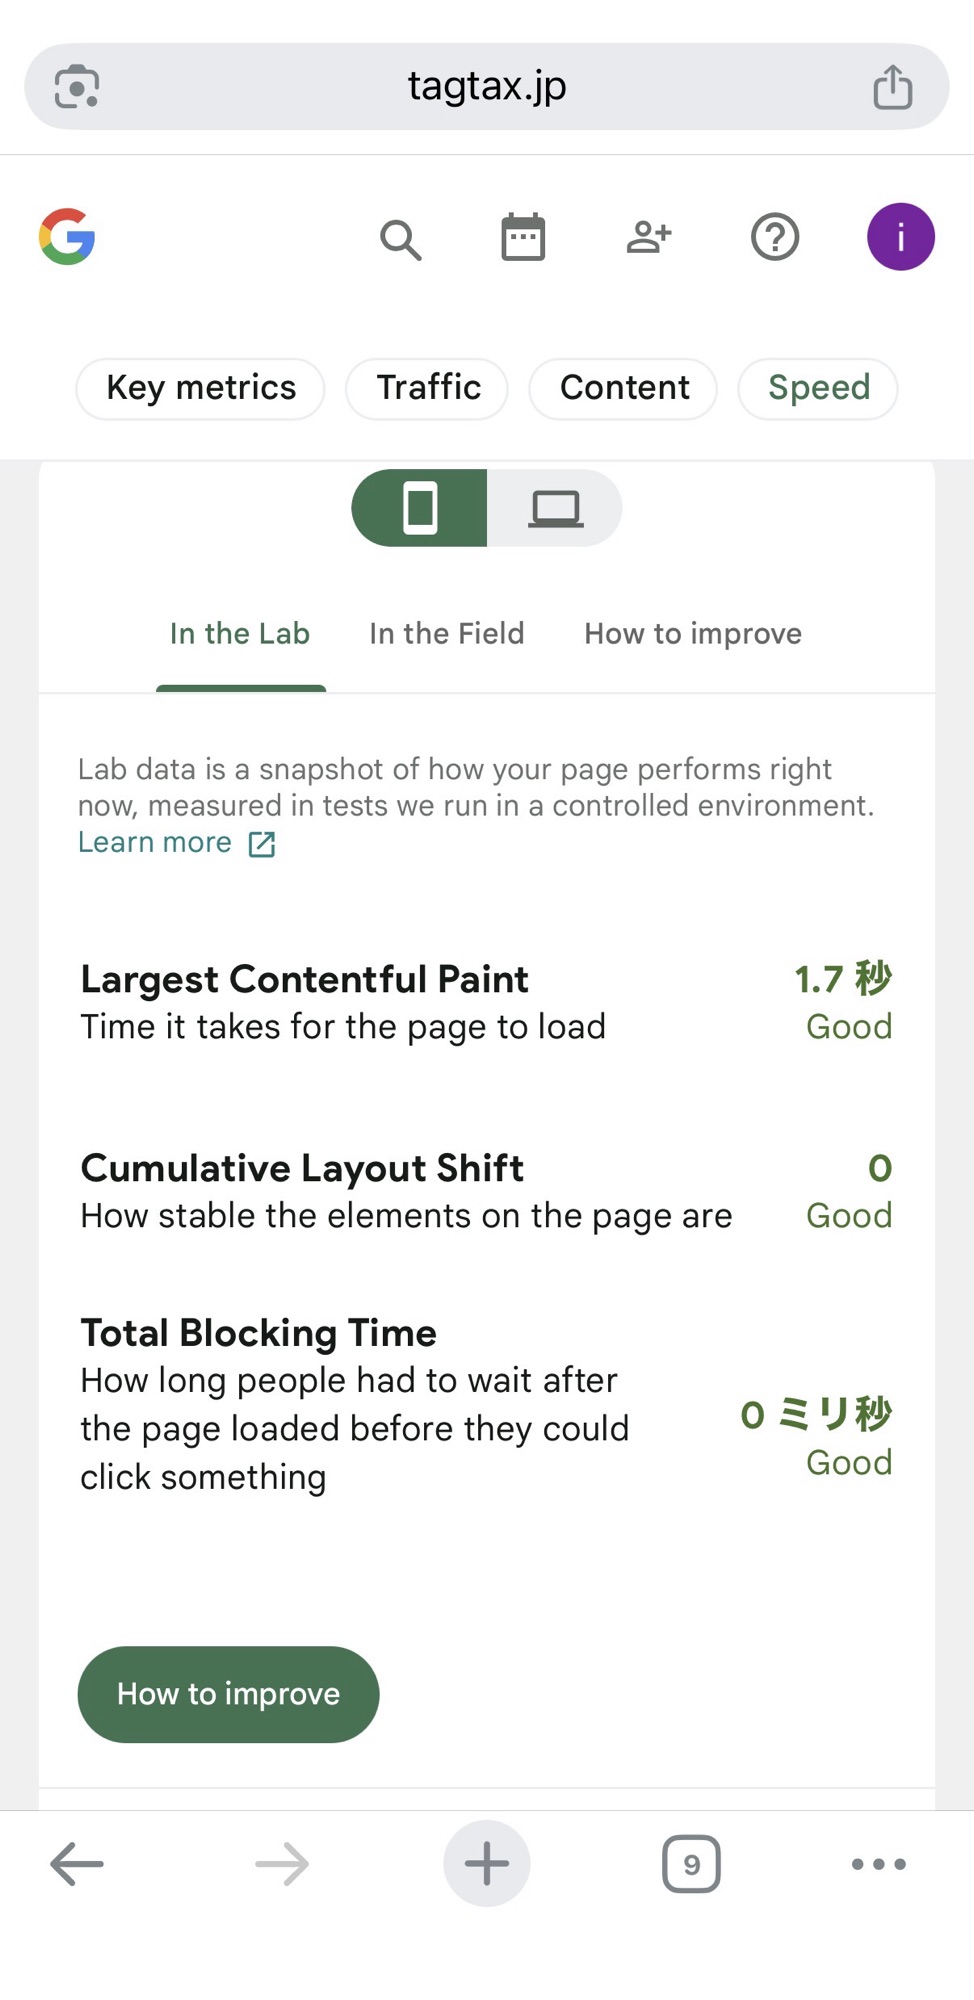The image size is (974, 2000).
Task: Tap the tagtax.jp address field
Action: tap(487, 87)
